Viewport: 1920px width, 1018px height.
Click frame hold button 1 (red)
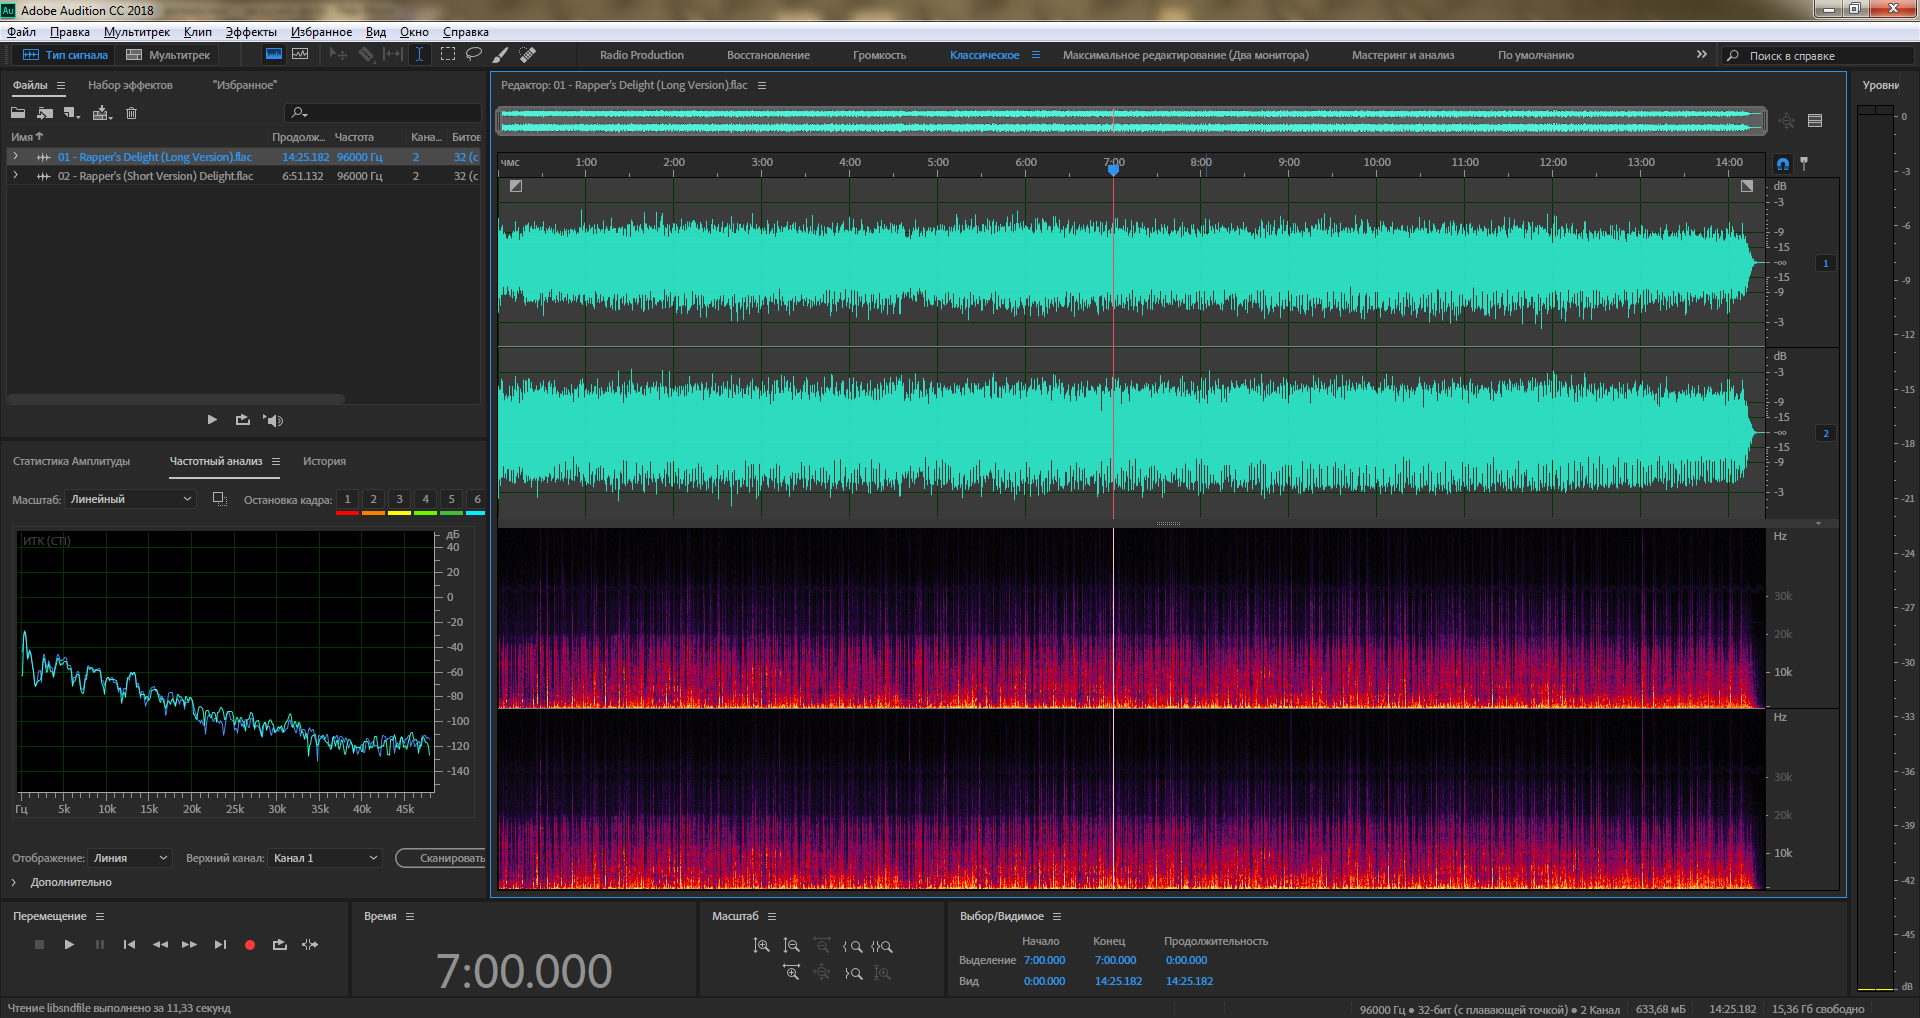pos(347,500)
